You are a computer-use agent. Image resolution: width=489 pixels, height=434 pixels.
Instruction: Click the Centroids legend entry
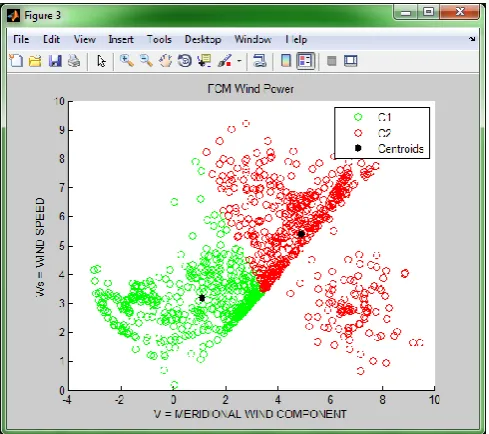(400, 149)
